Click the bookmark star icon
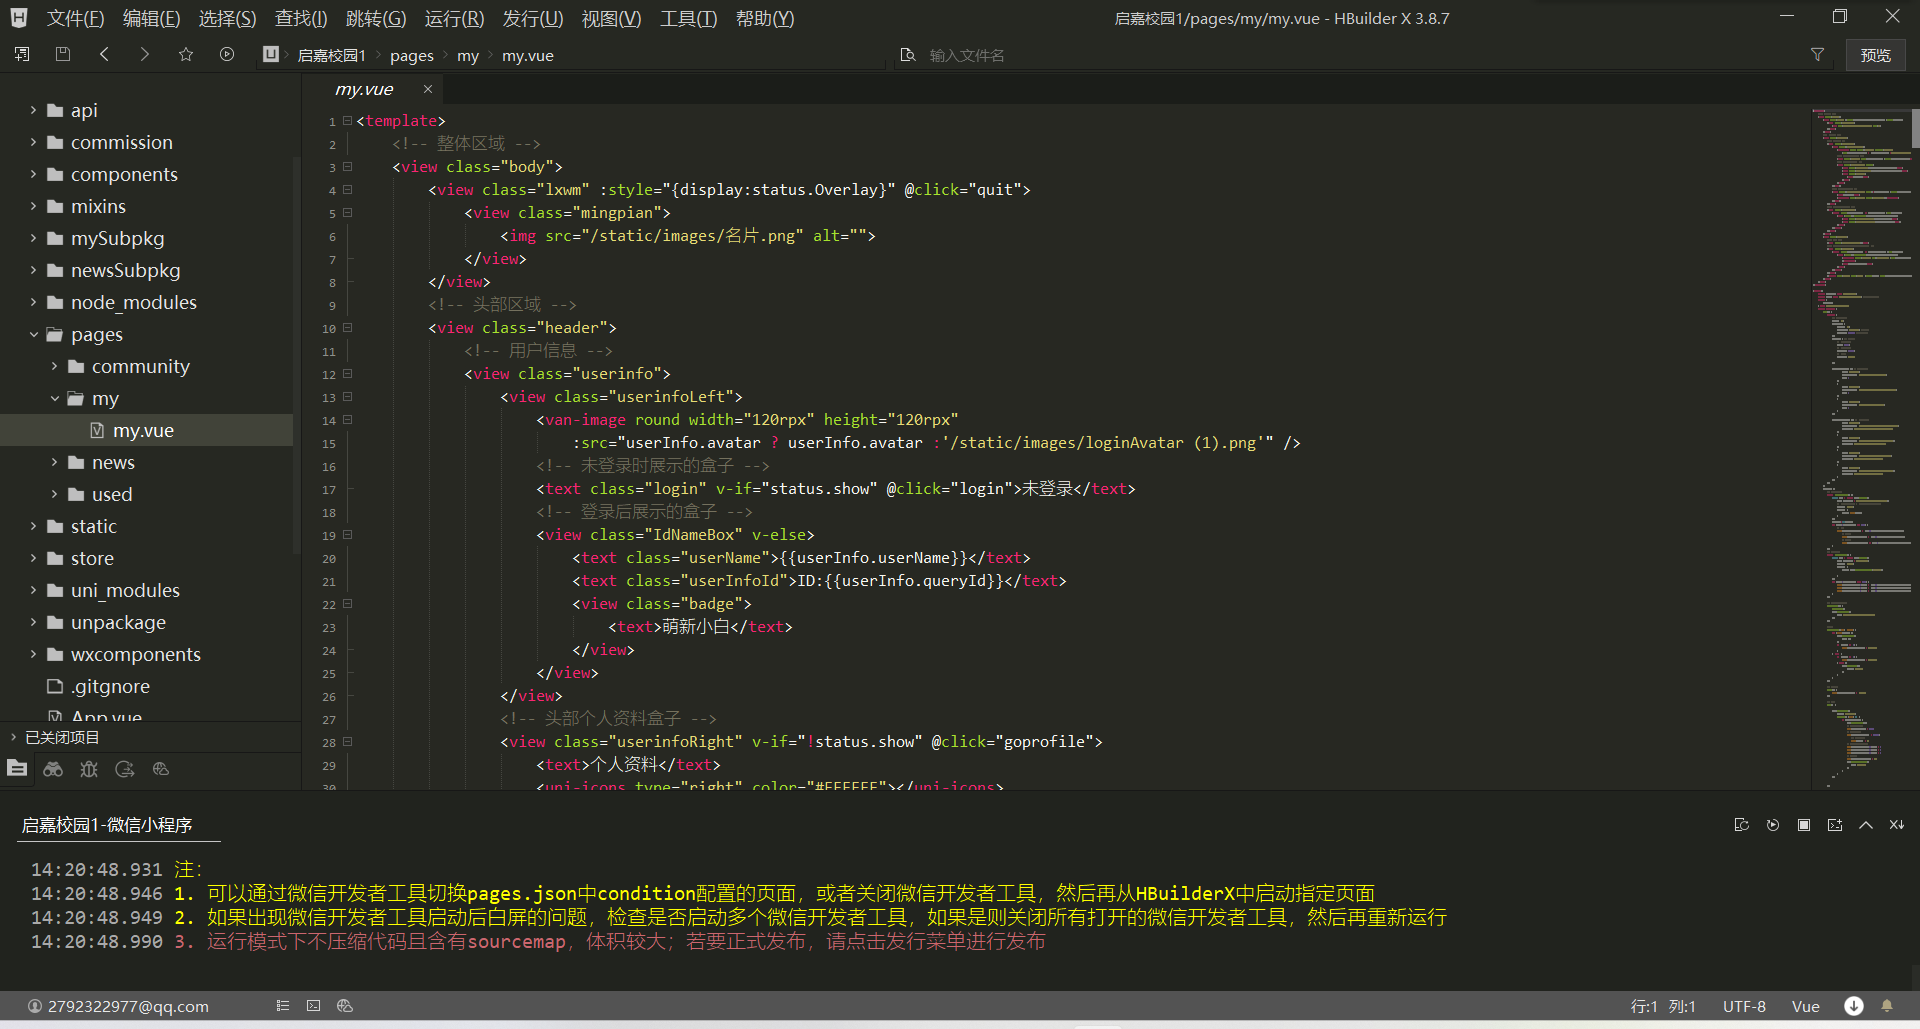 [186, 54]
